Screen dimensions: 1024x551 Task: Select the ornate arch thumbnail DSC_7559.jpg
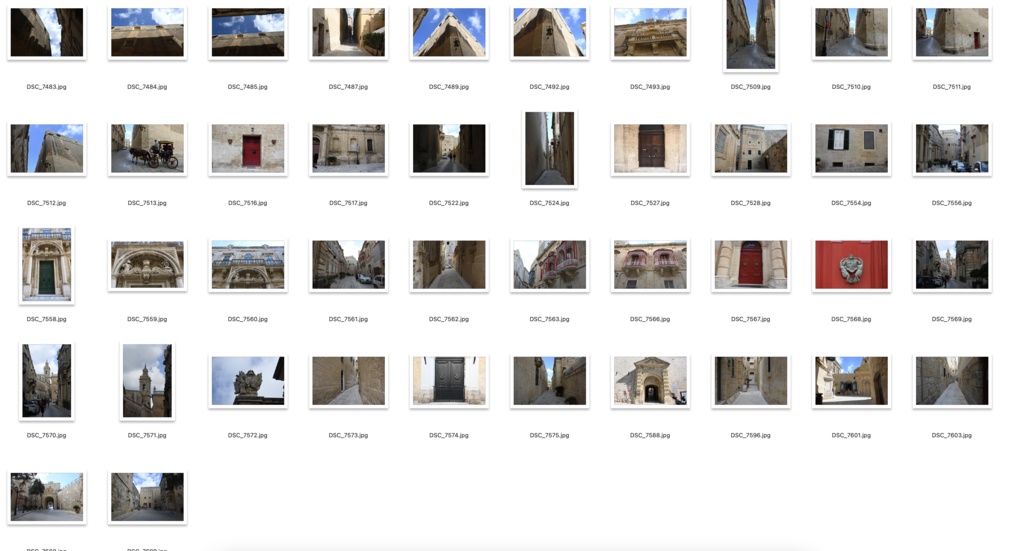tap(147, 264)
